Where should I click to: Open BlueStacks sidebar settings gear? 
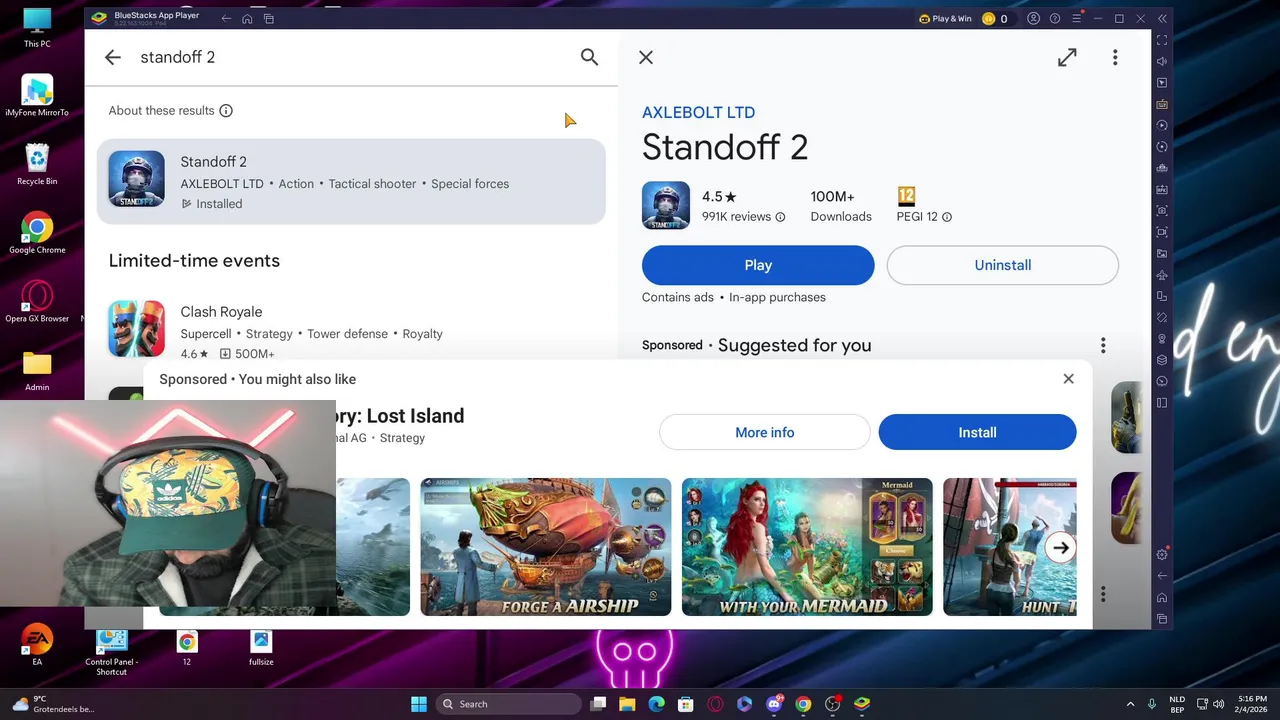1162,554
